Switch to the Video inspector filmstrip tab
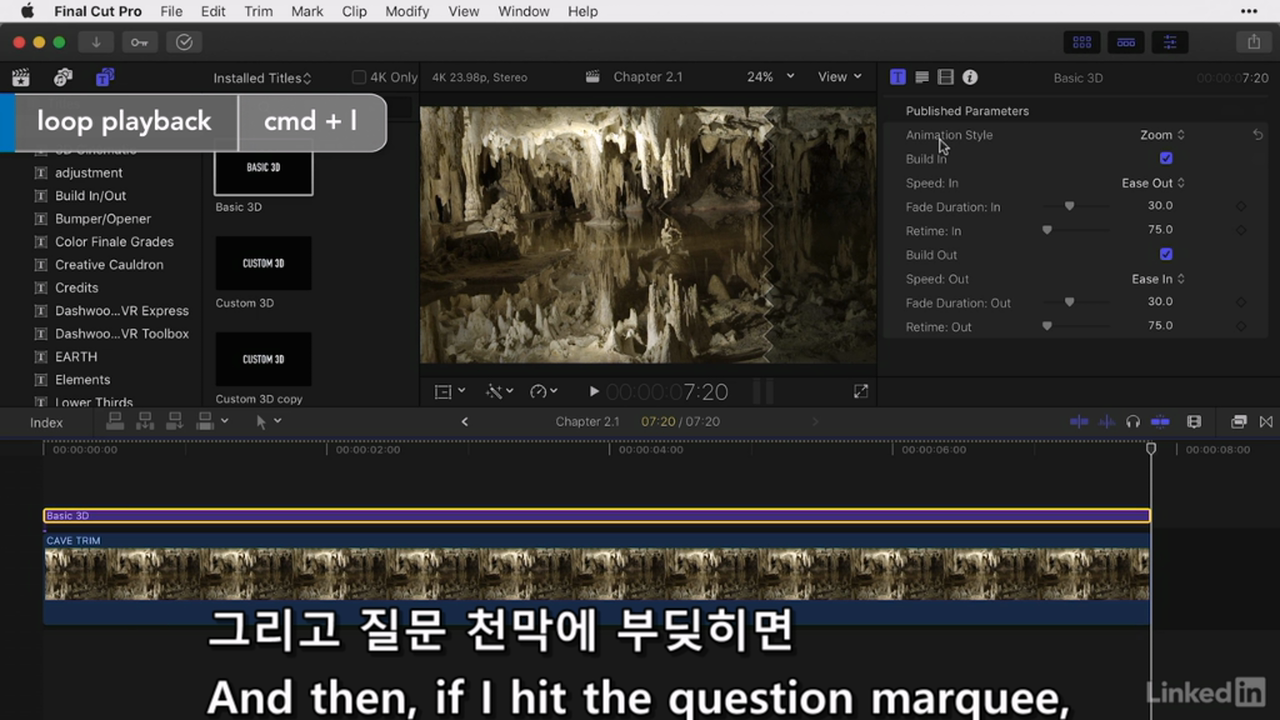Screen dimensions: 1280x720 pyautogui.click(x=946, y=77)
